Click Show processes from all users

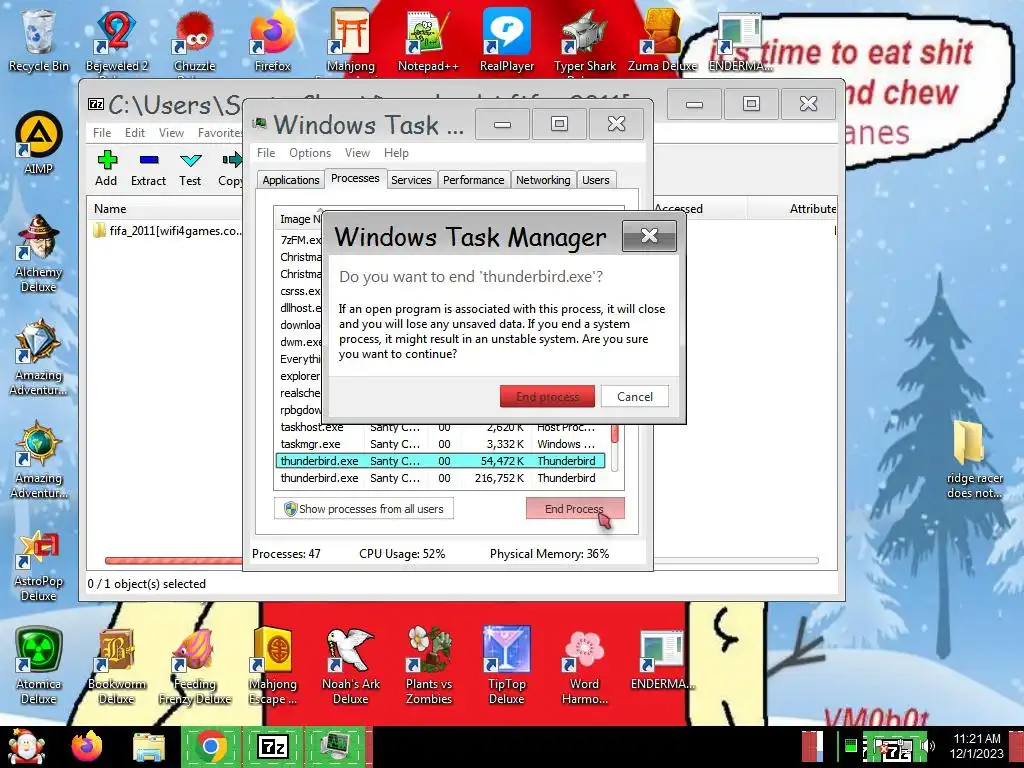click(364, 509)
